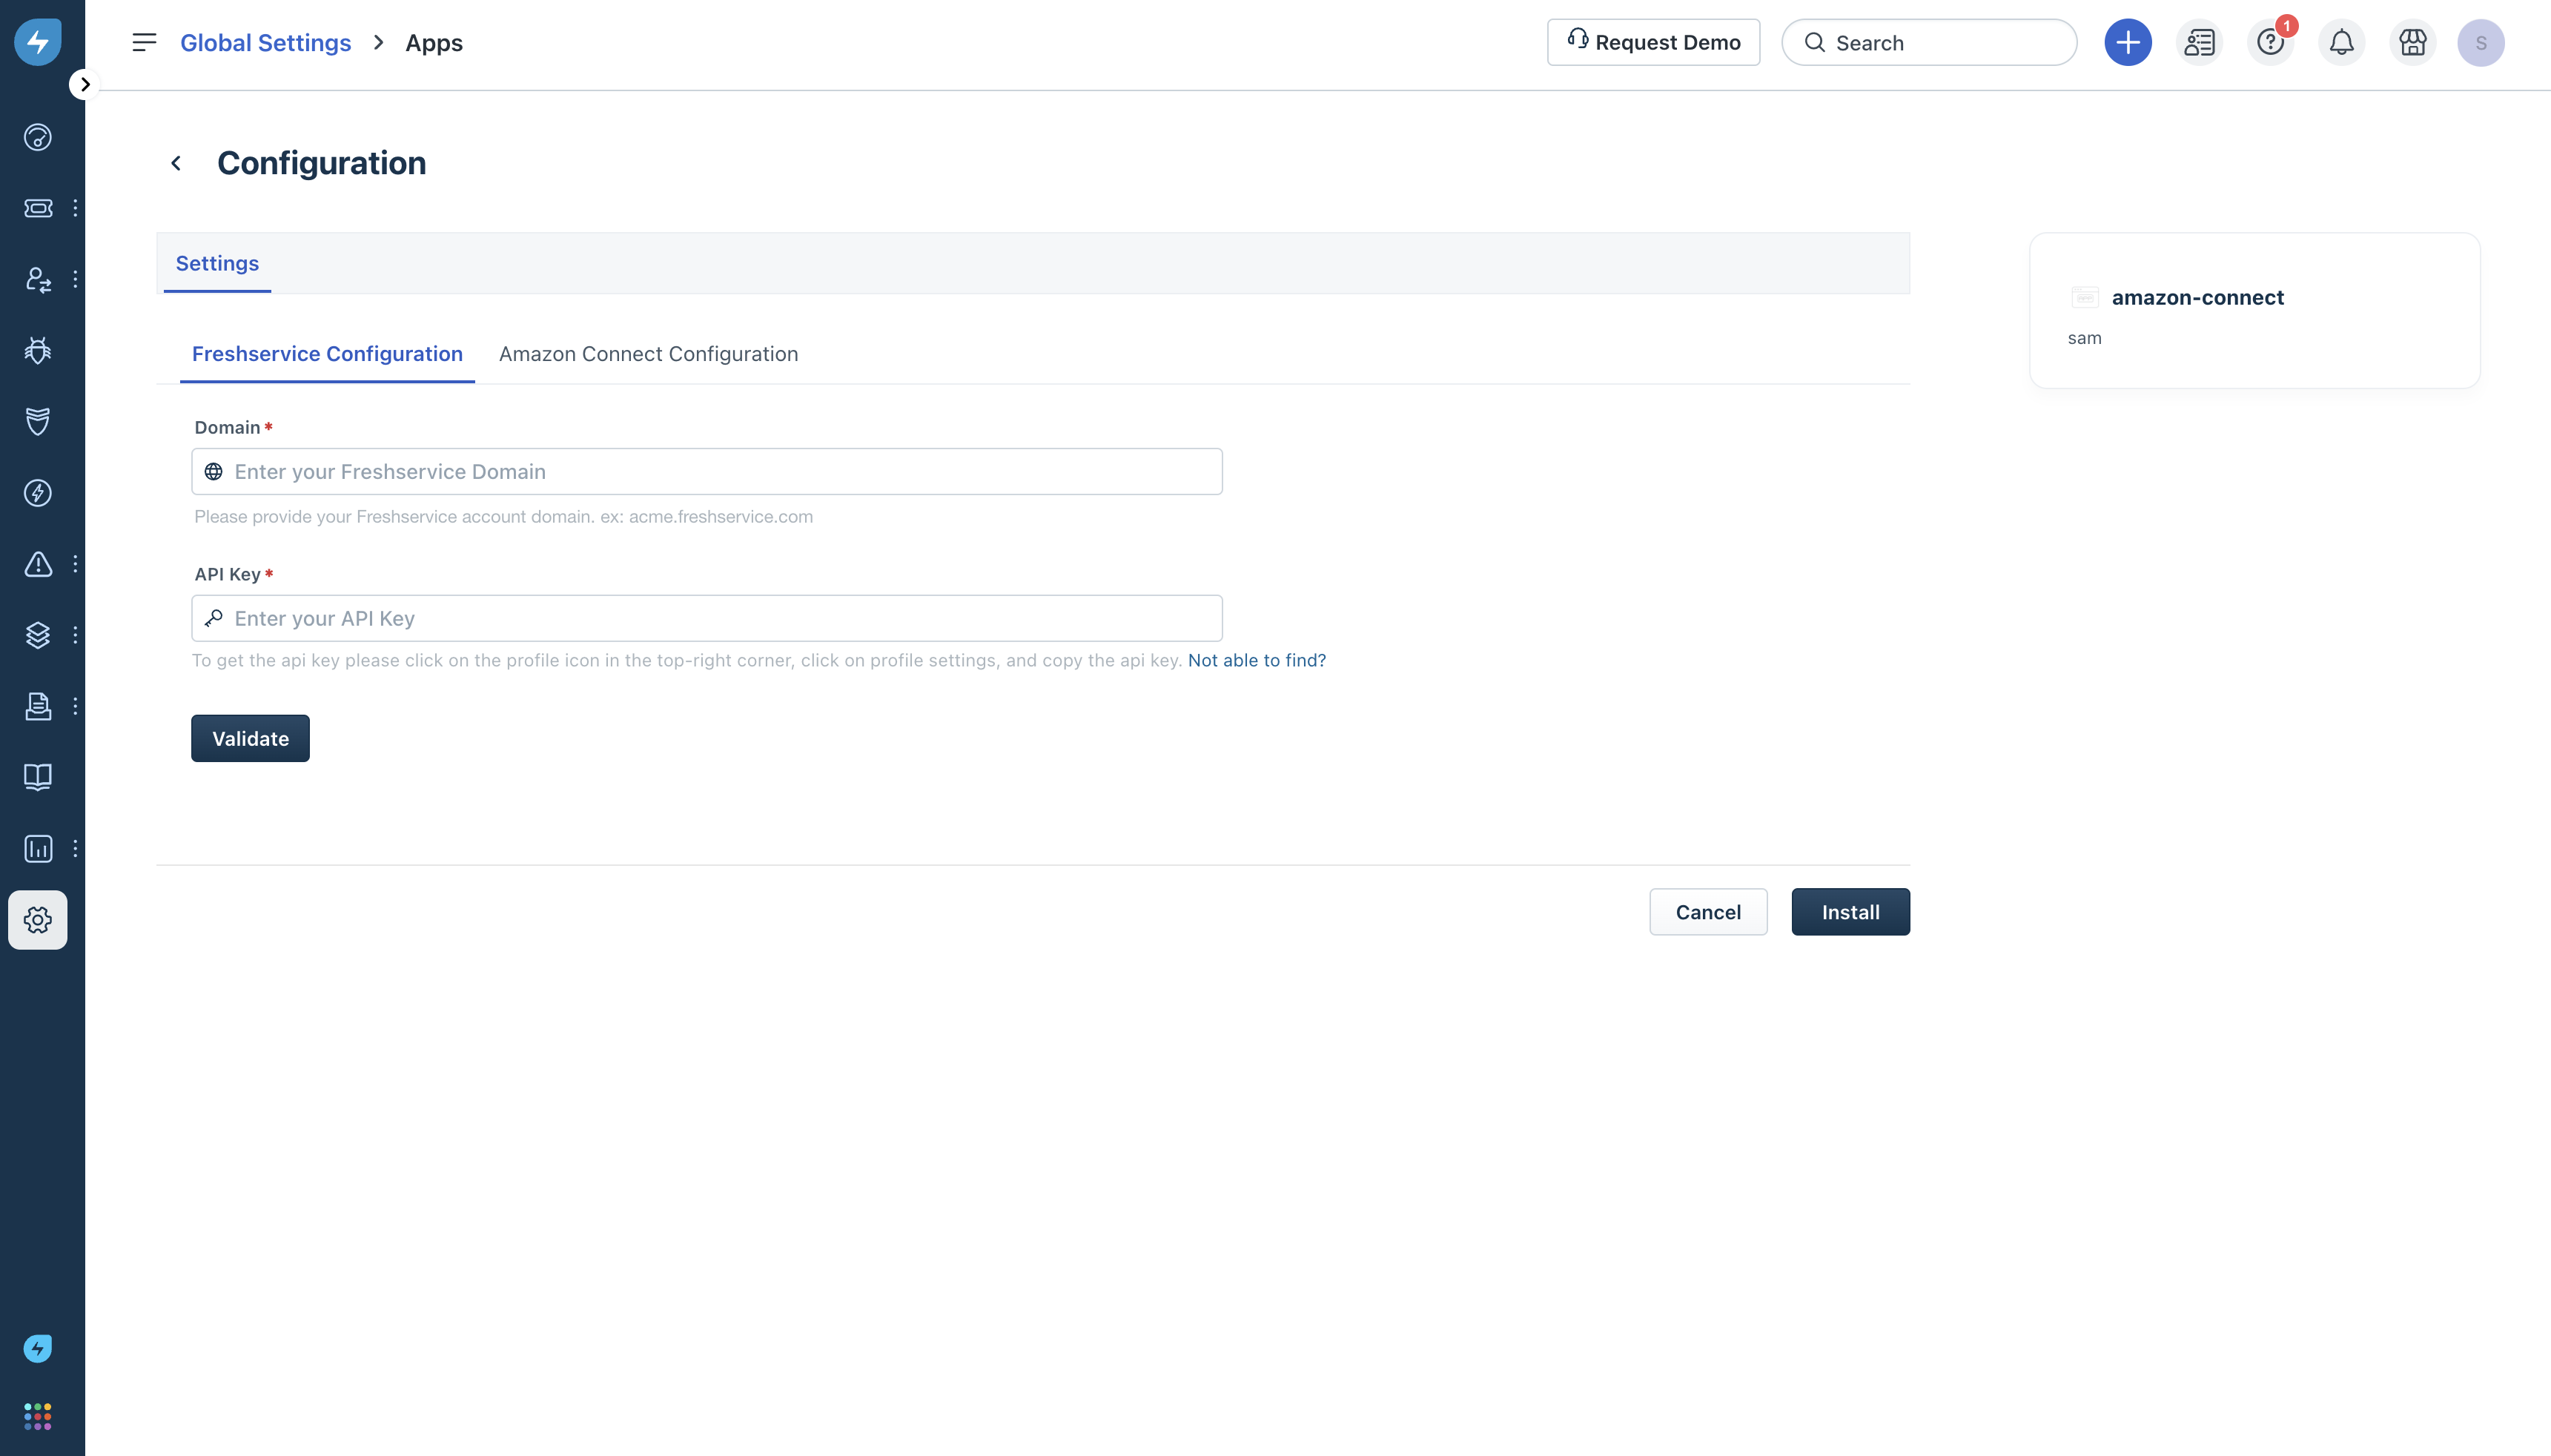
Task: Open the user profile avatar menu
Action: pos(2480,43)
